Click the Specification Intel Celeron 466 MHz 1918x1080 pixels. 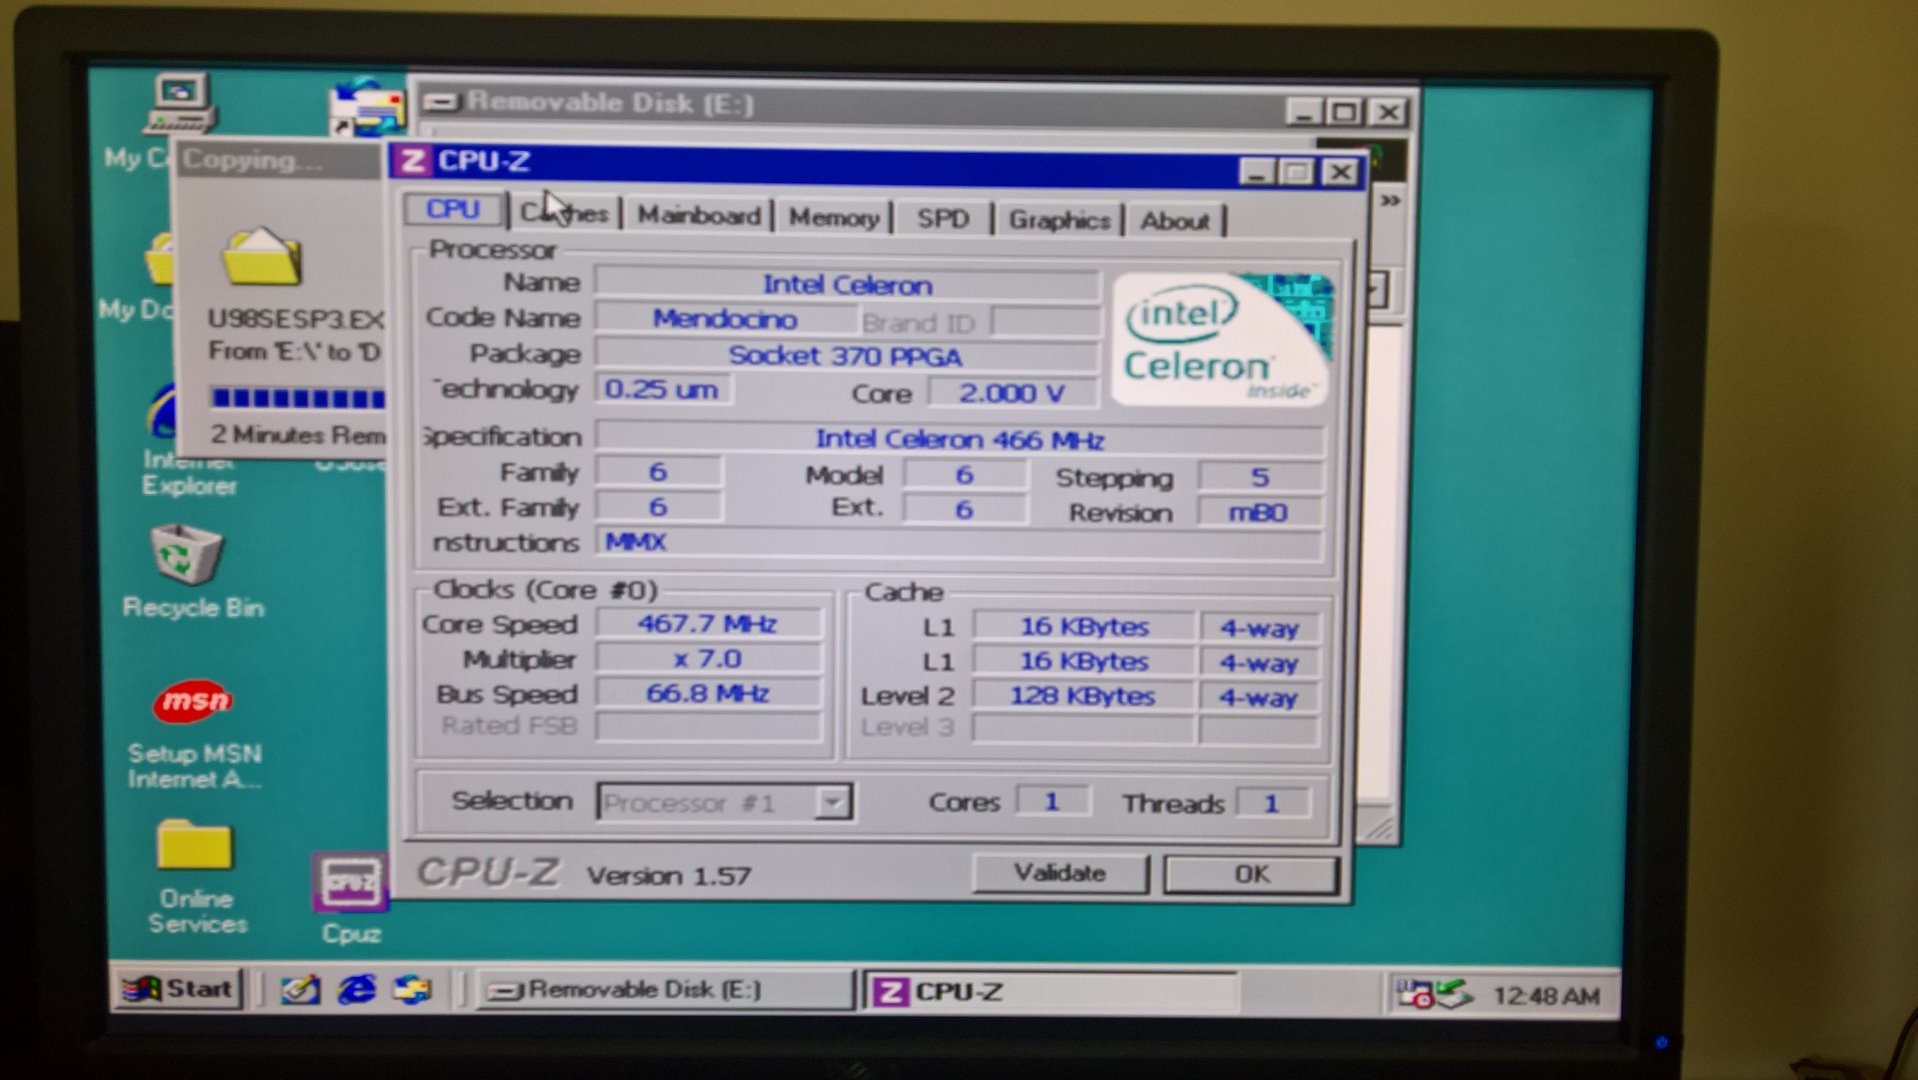coord(959,439)
